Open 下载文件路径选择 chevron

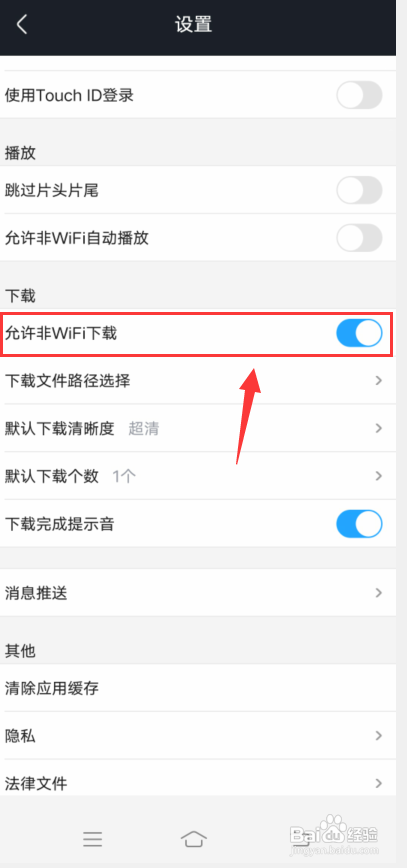(379, 381)
